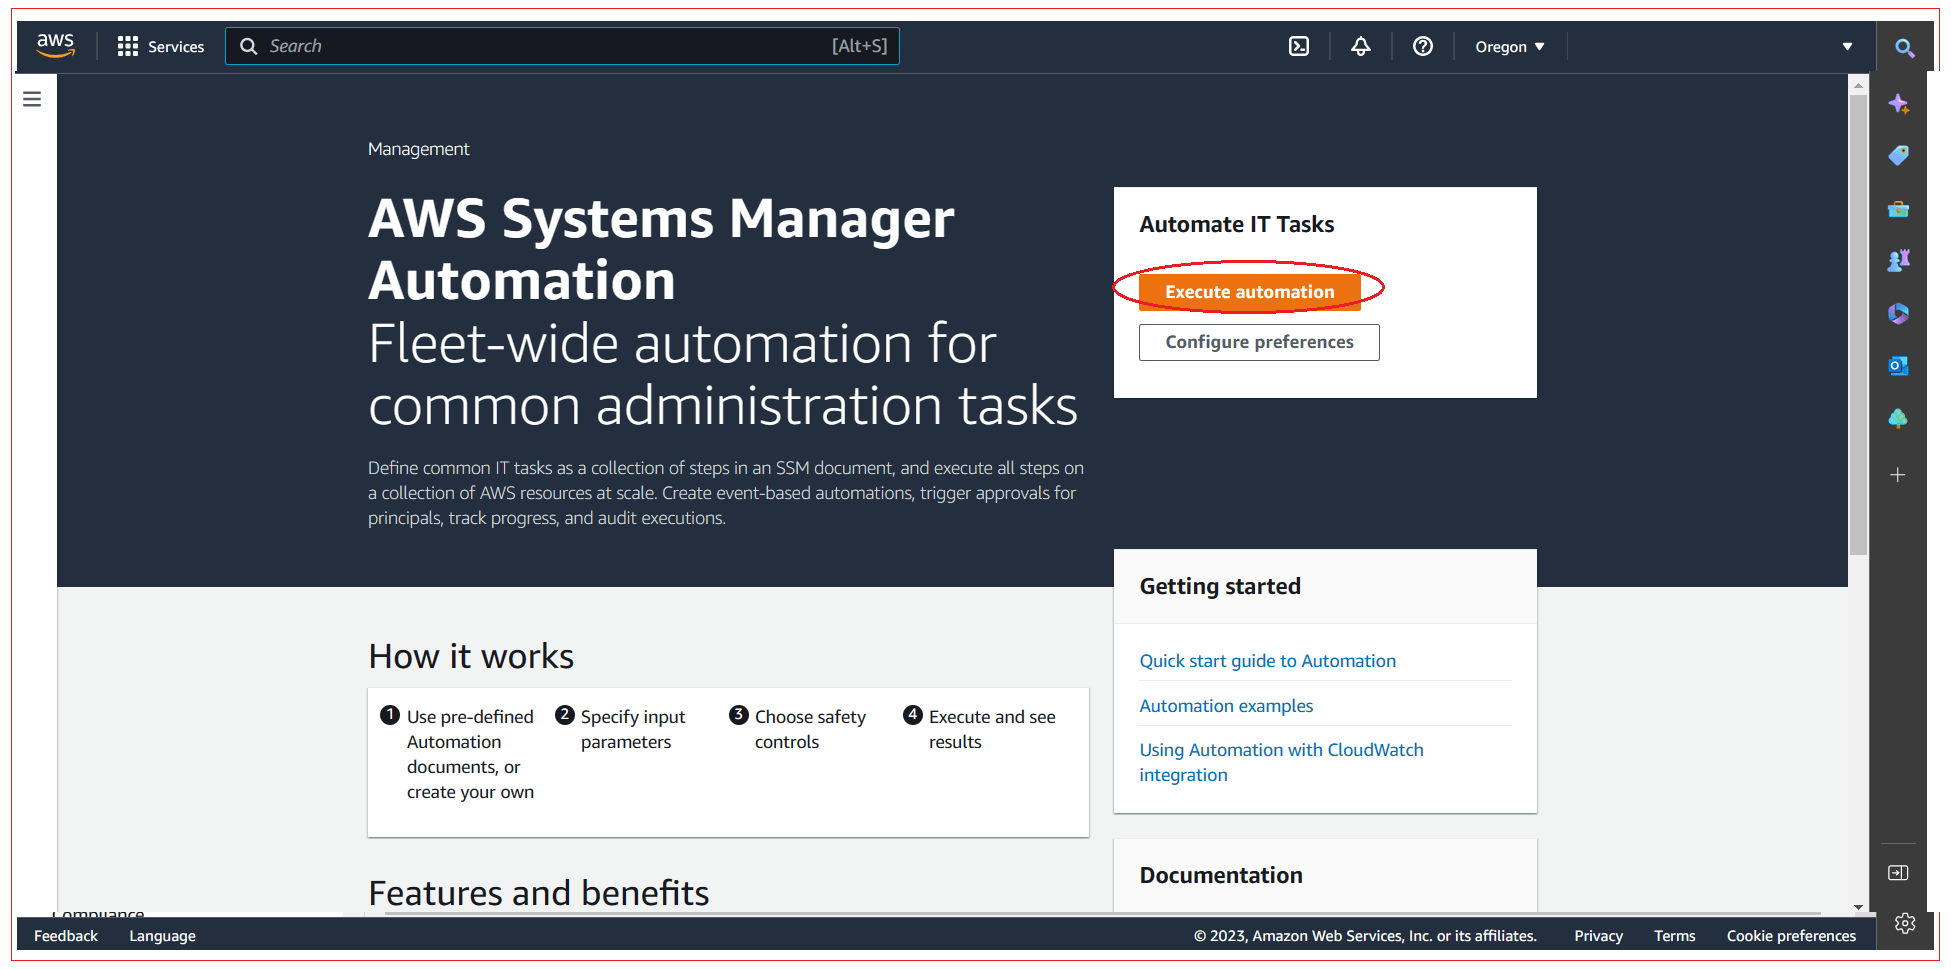The width and height of the screenshot is (1951, 969).
Task: Open the help question mark icon
Action: pyautogui.click(x=1422, y=46)
